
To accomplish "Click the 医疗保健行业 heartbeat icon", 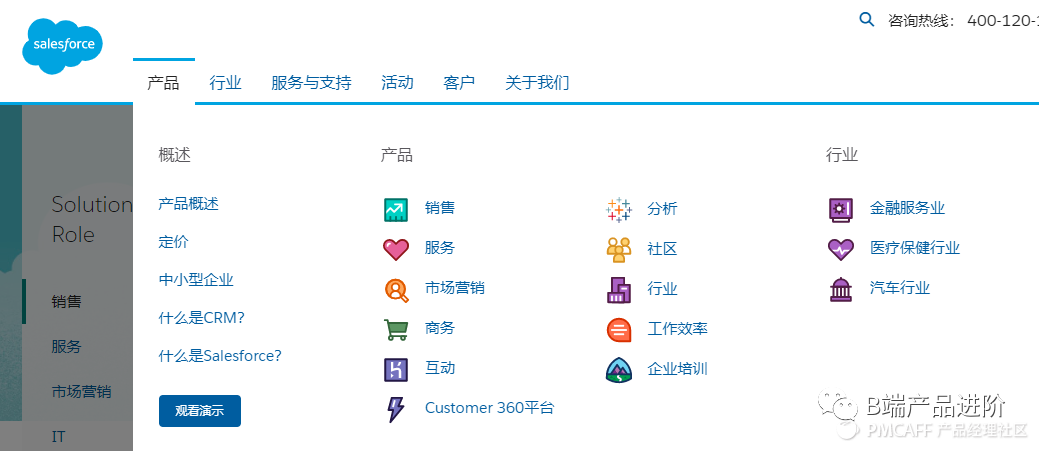I will click(x=841, y=249).
